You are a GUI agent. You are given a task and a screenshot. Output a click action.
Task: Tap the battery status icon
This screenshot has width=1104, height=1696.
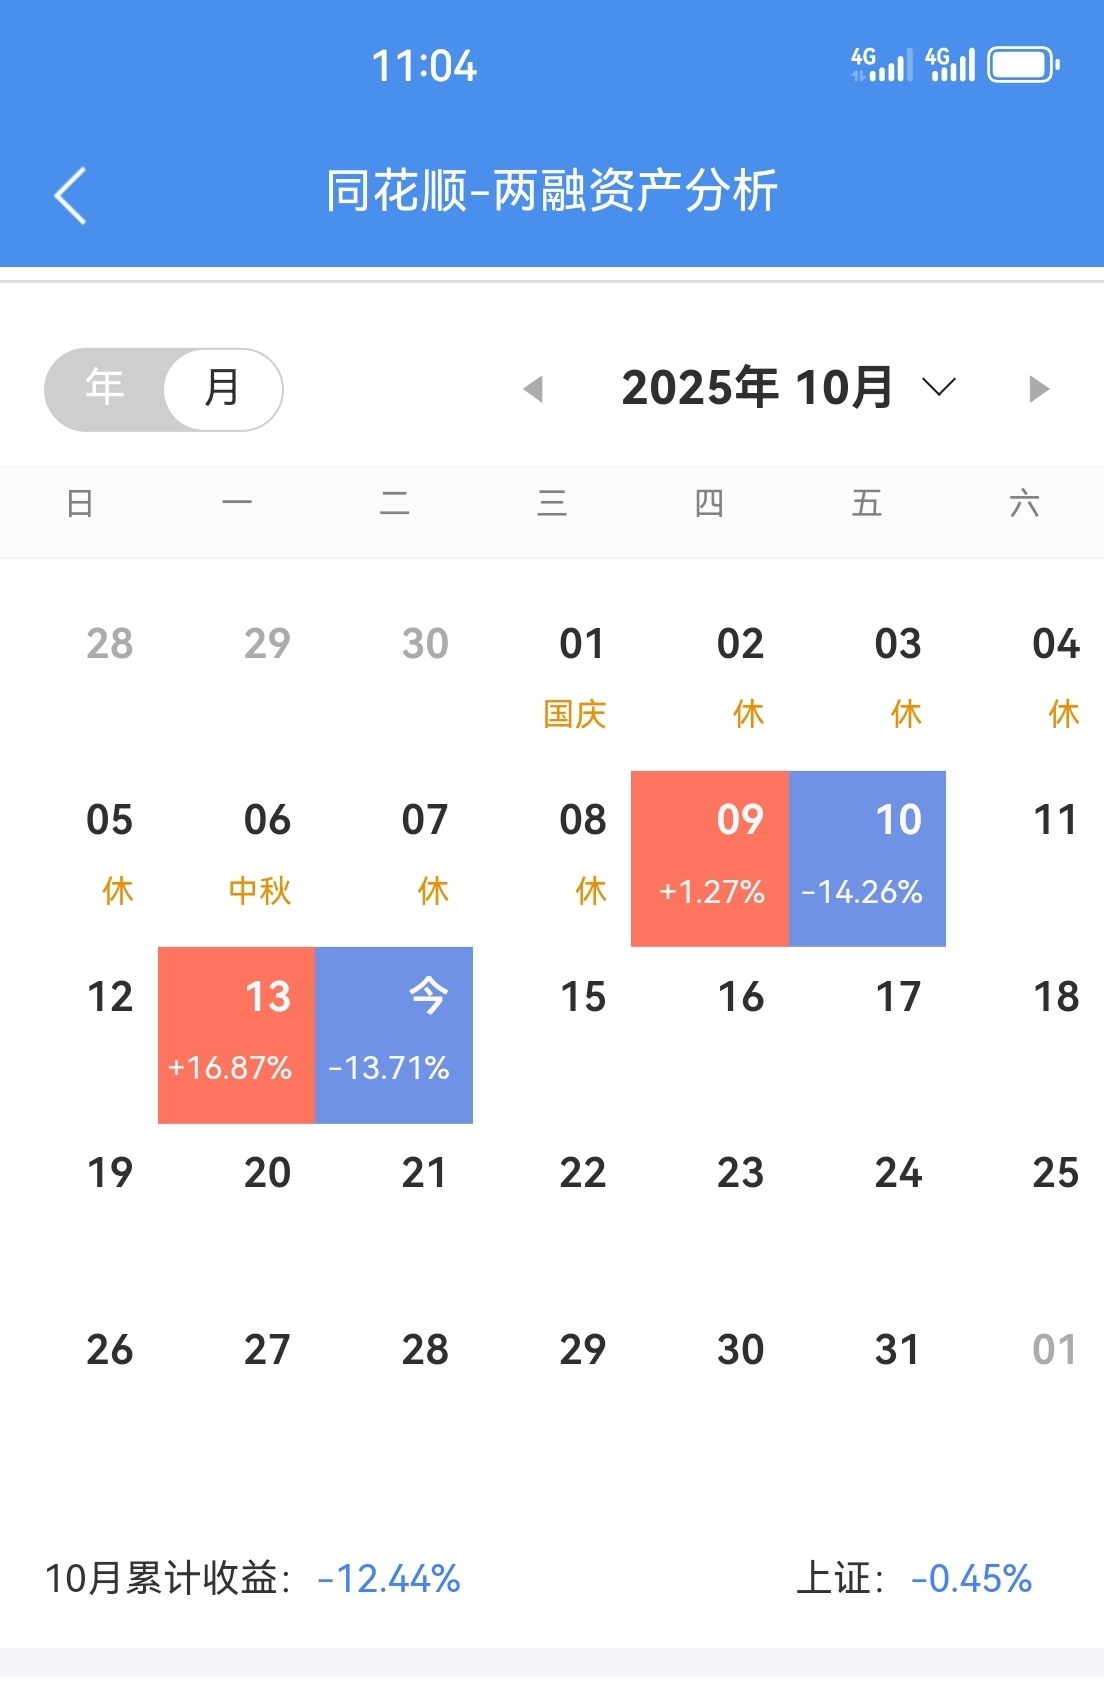point(1023,66)
